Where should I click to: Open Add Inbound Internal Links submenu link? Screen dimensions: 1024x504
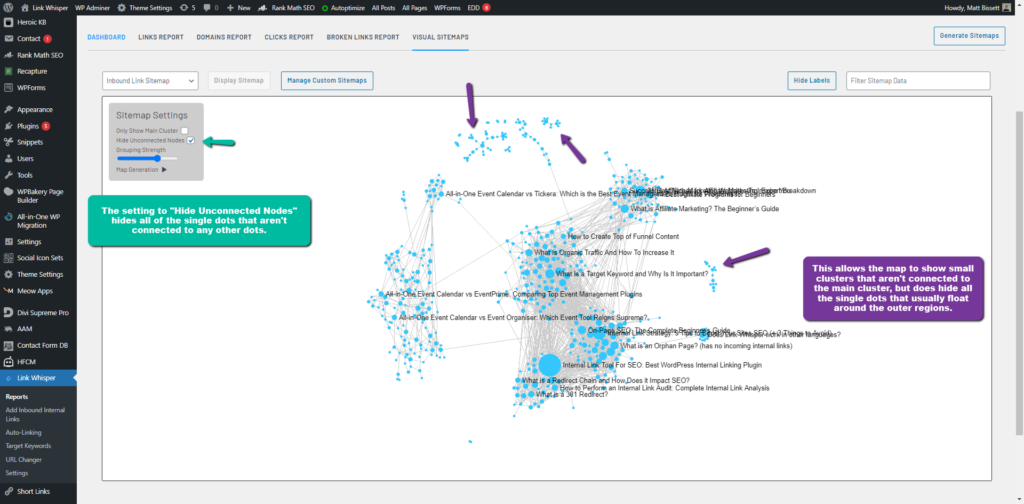pyautogui.click(x=35, y=415)
